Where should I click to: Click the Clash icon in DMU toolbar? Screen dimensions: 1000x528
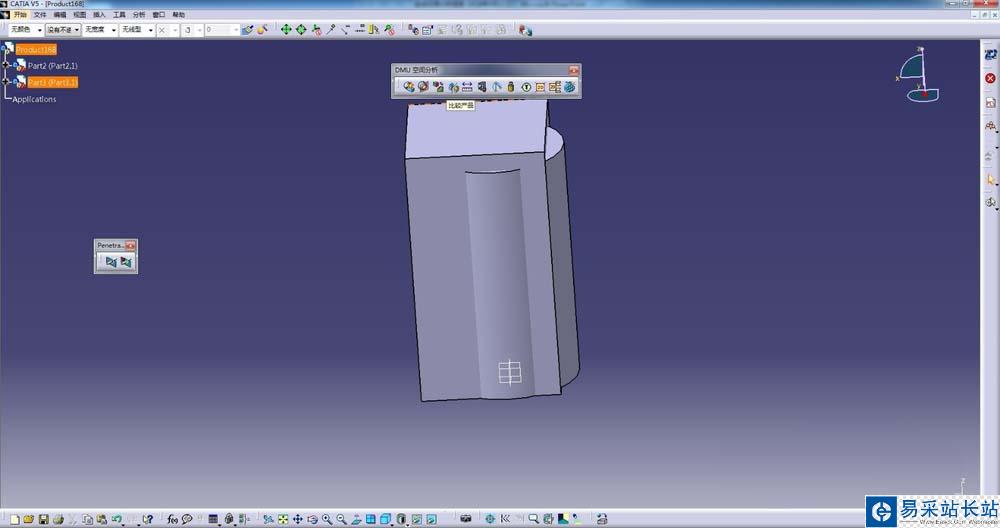click(x=409, y=87)
